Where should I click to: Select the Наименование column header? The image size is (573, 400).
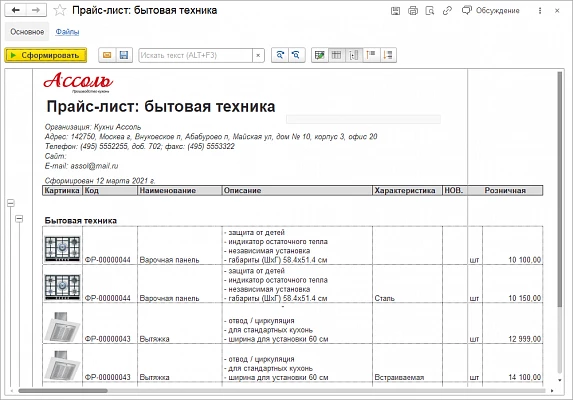click(x=180, y=191)
